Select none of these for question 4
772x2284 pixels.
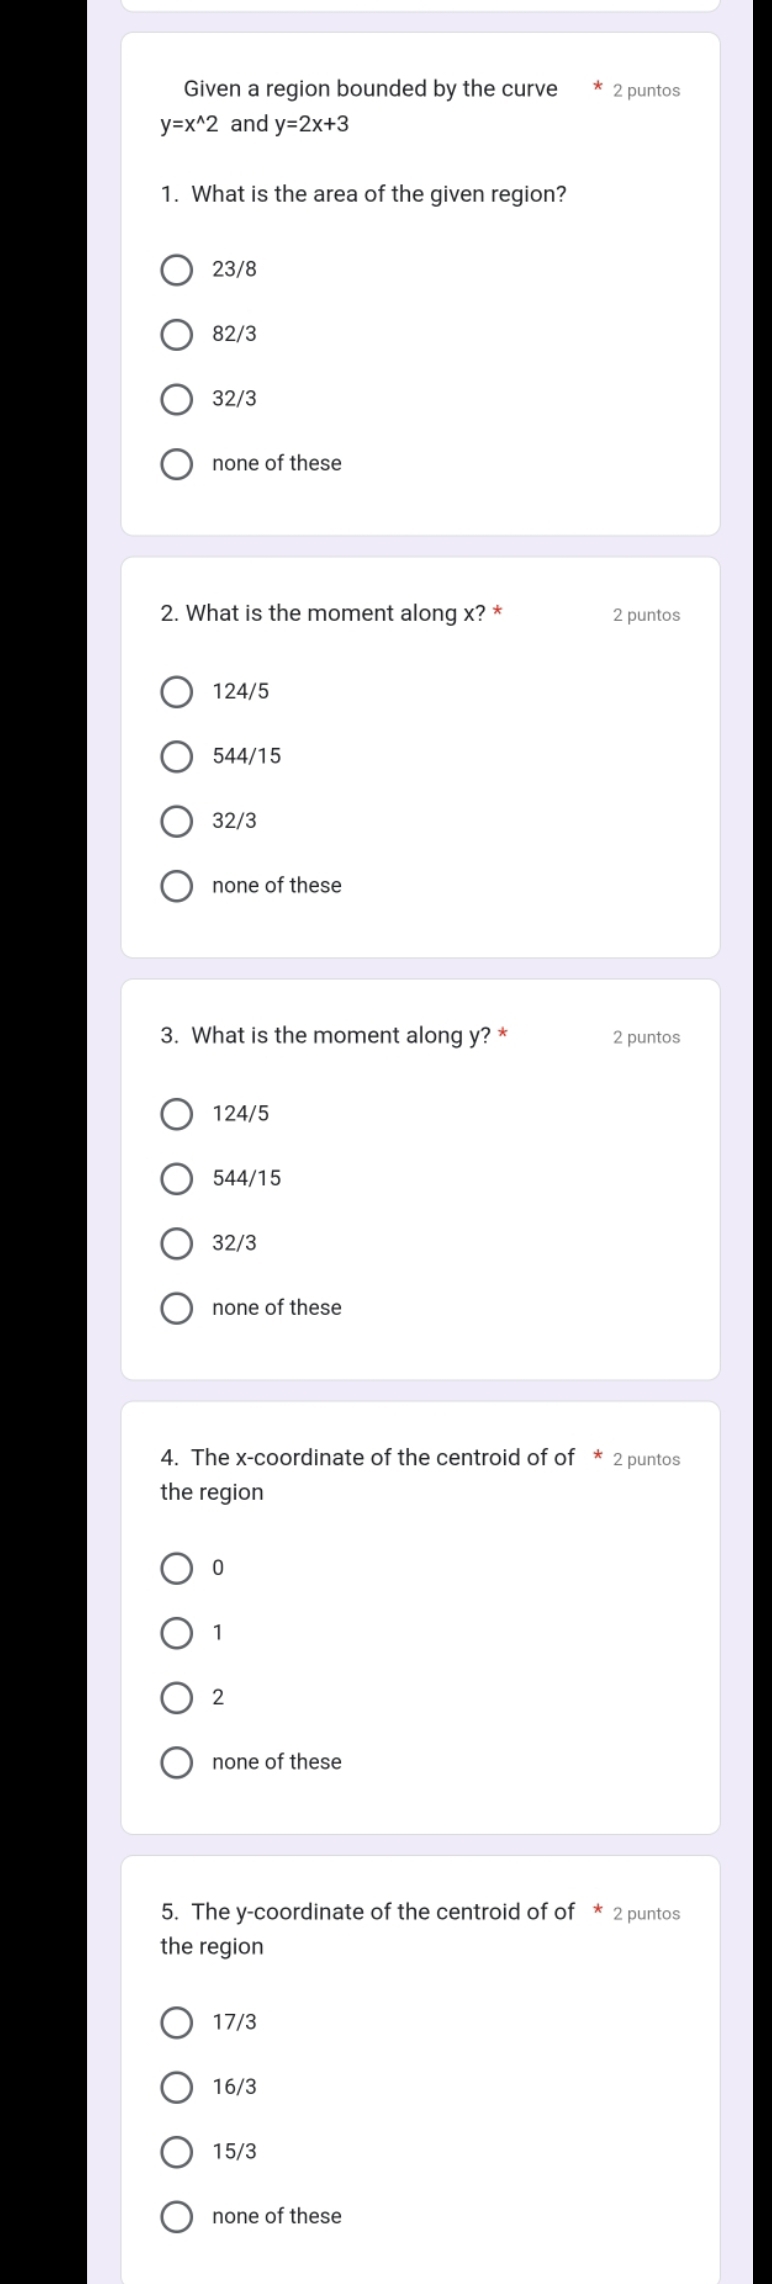coord(177,1763)
